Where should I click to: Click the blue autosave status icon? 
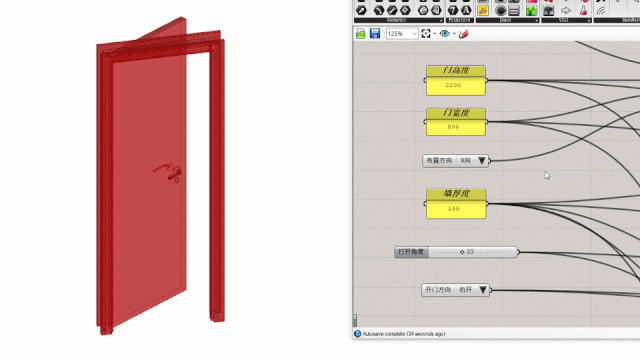click(x=358, y=334)
